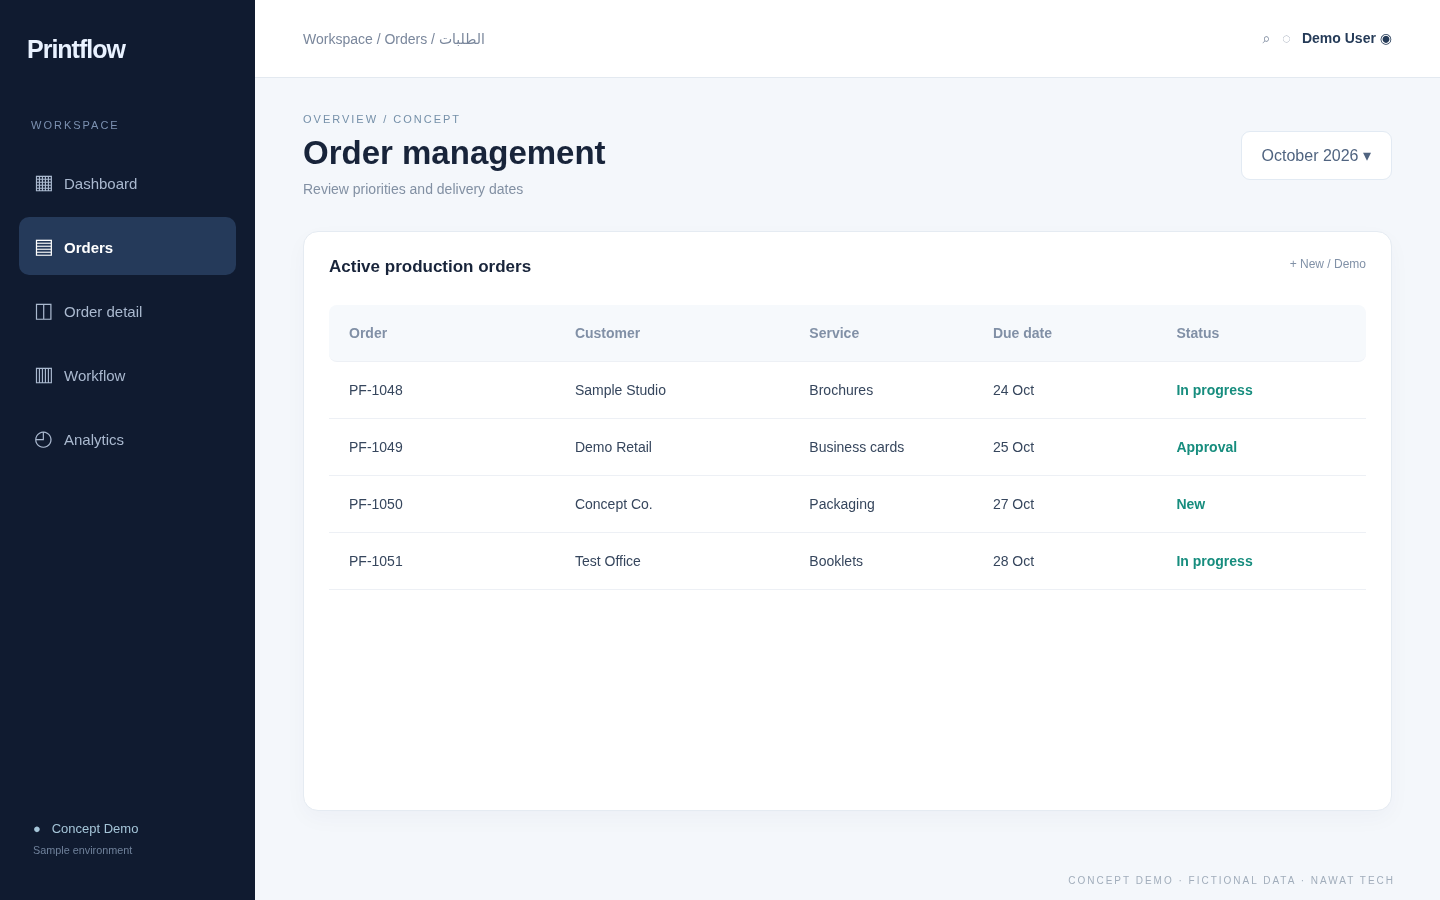The height and width of the screenshot is (900, 1440).
Task: Click the search magnifier icon in header
Action: 1266,39
